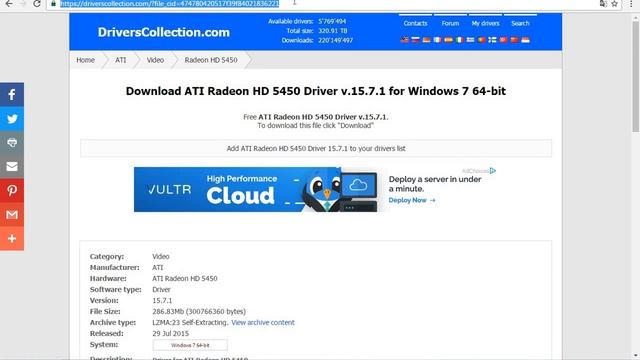The width and height of the screenshot is (640, 360).
Task: Click the page title Download ATI Radeon HD 5450 Driver
Action: pos(316,91)
